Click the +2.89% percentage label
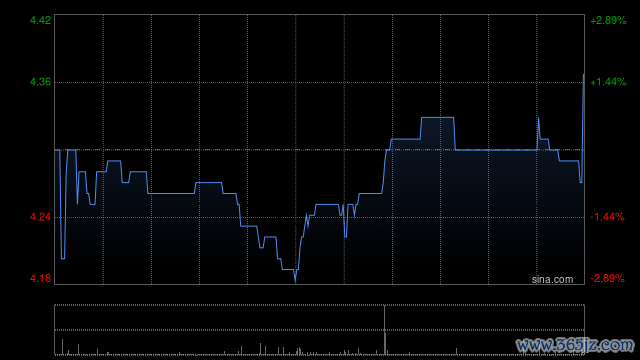 tap(608, 20)
